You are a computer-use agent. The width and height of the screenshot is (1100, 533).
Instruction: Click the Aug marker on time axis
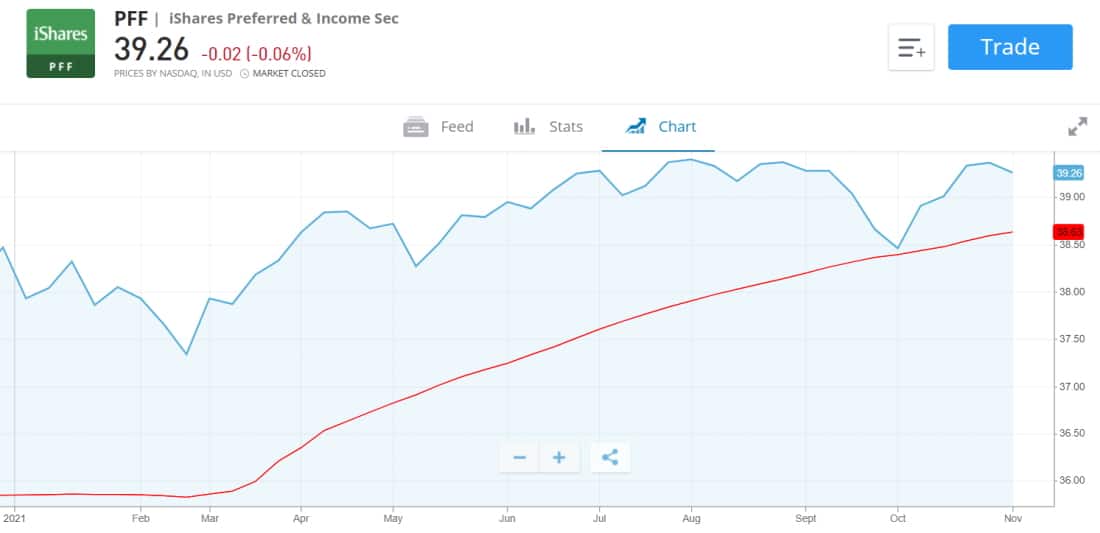click(x=691, y=519)
